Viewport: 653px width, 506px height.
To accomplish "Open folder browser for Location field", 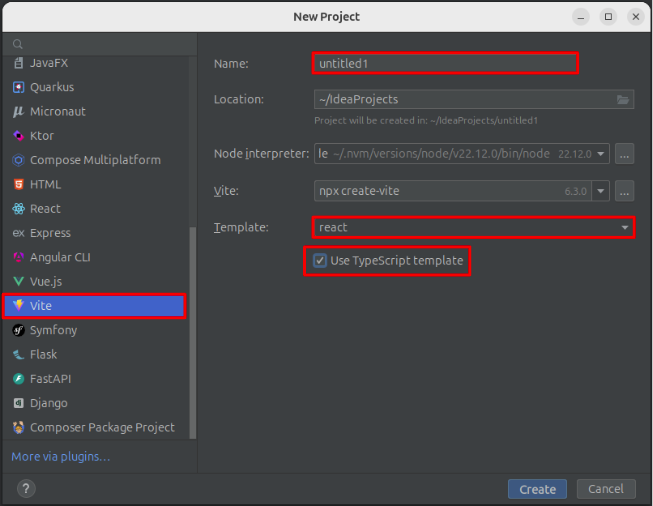I will pyautogui.click(x=623, y=100).
